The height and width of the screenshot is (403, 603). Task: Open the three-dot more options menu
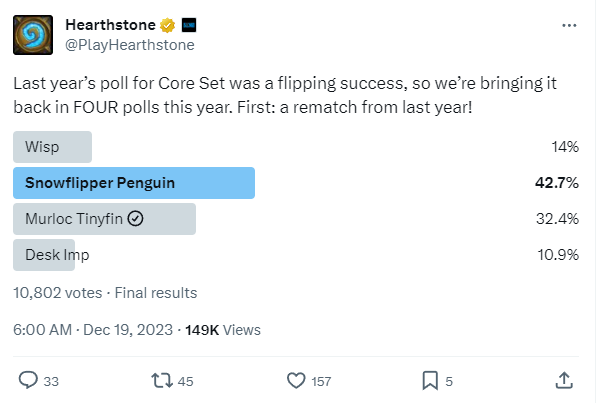[569, 25]
